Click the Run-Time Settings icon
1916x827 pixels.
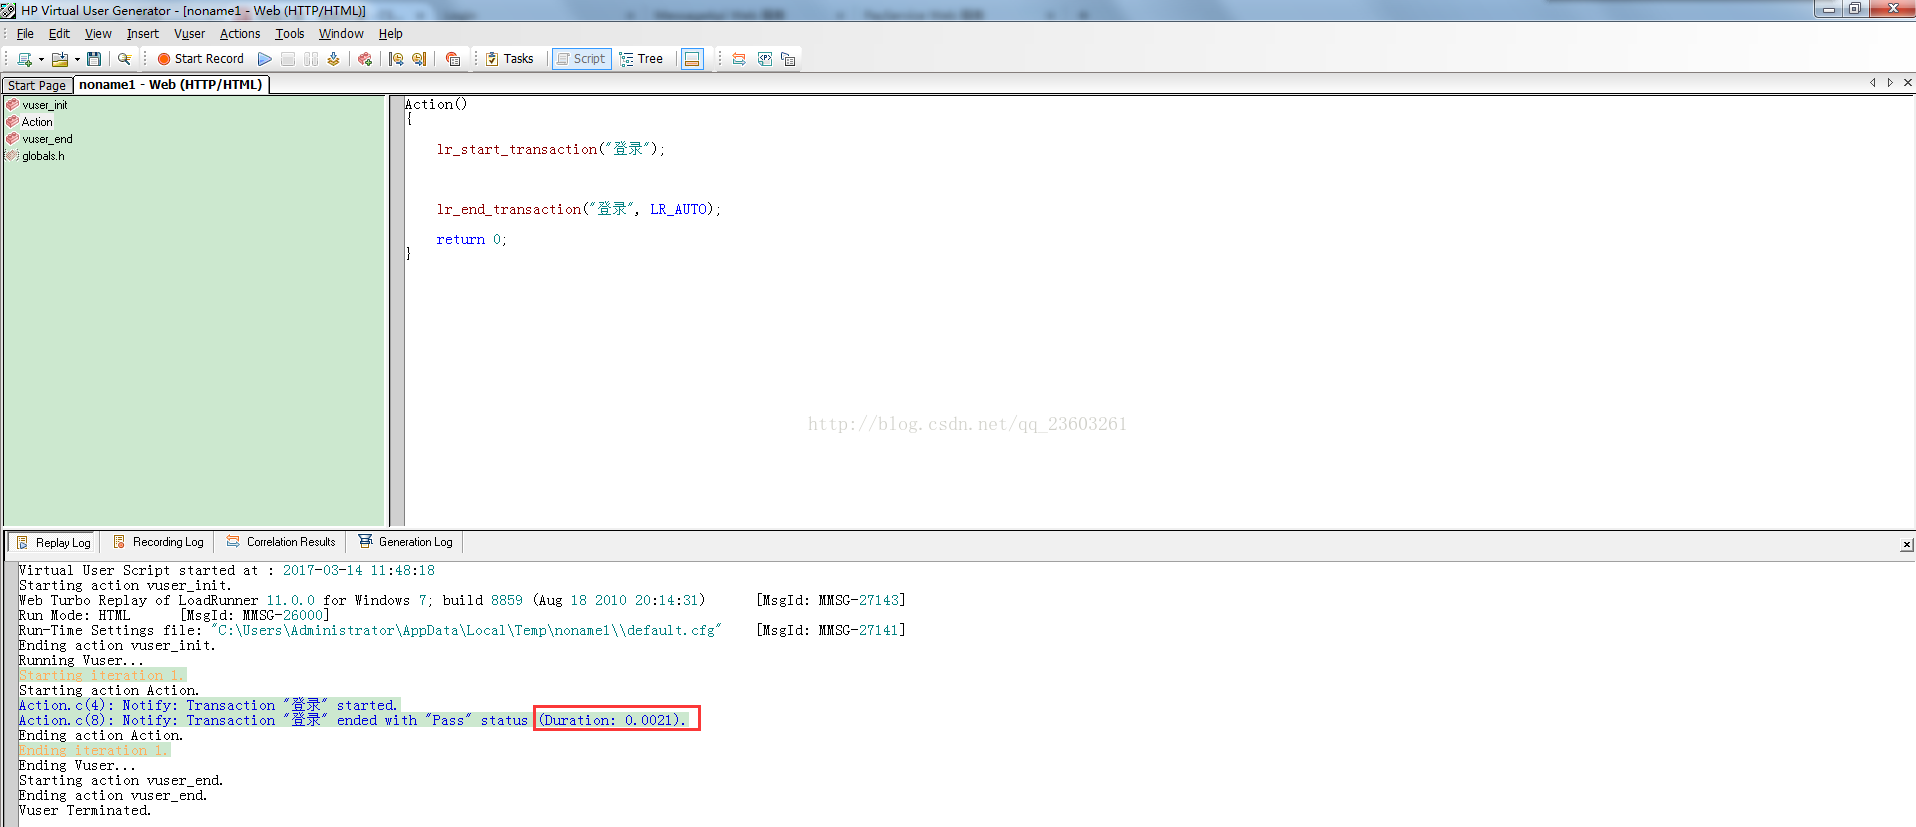click(788, 59)
